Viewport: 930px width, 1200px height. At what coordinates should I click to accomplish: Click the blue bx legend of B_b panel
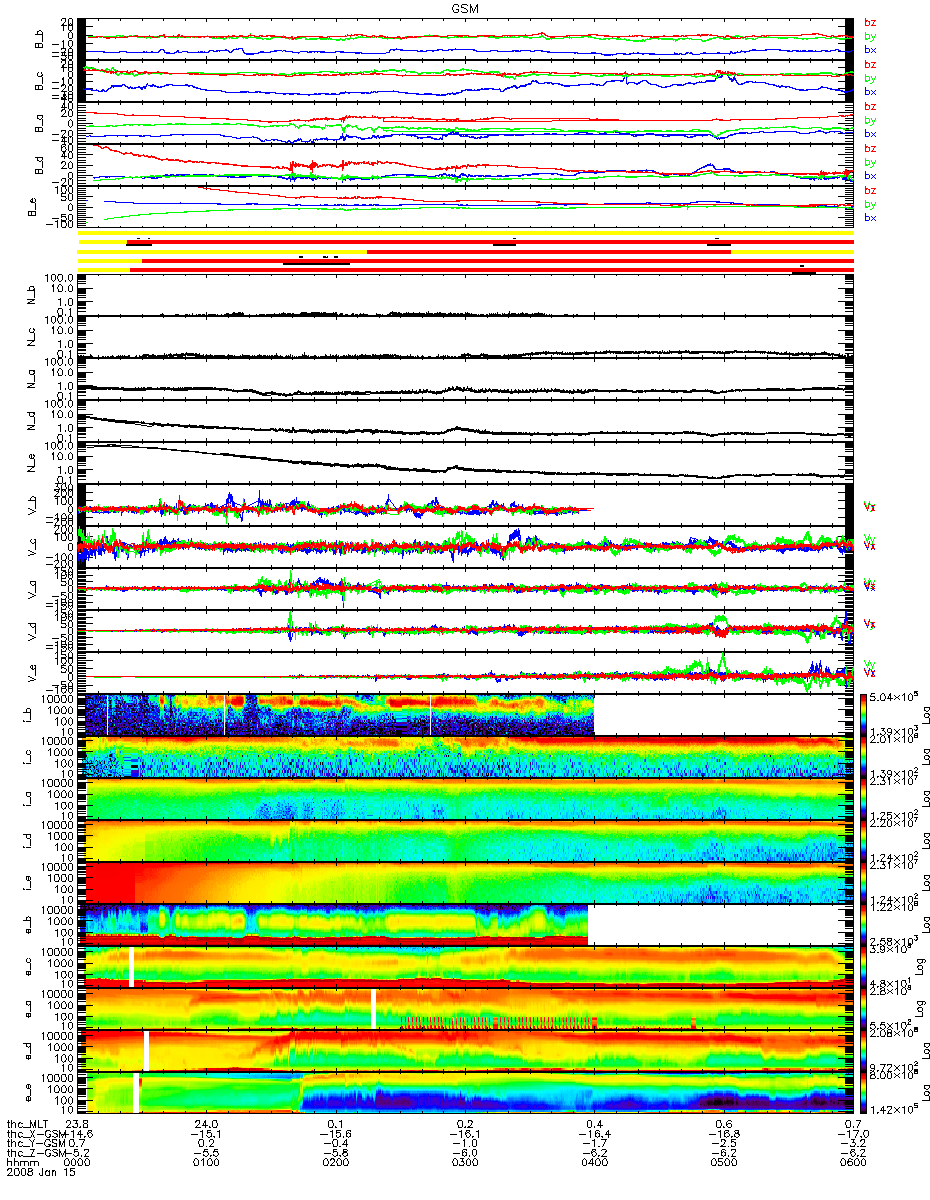870,49
